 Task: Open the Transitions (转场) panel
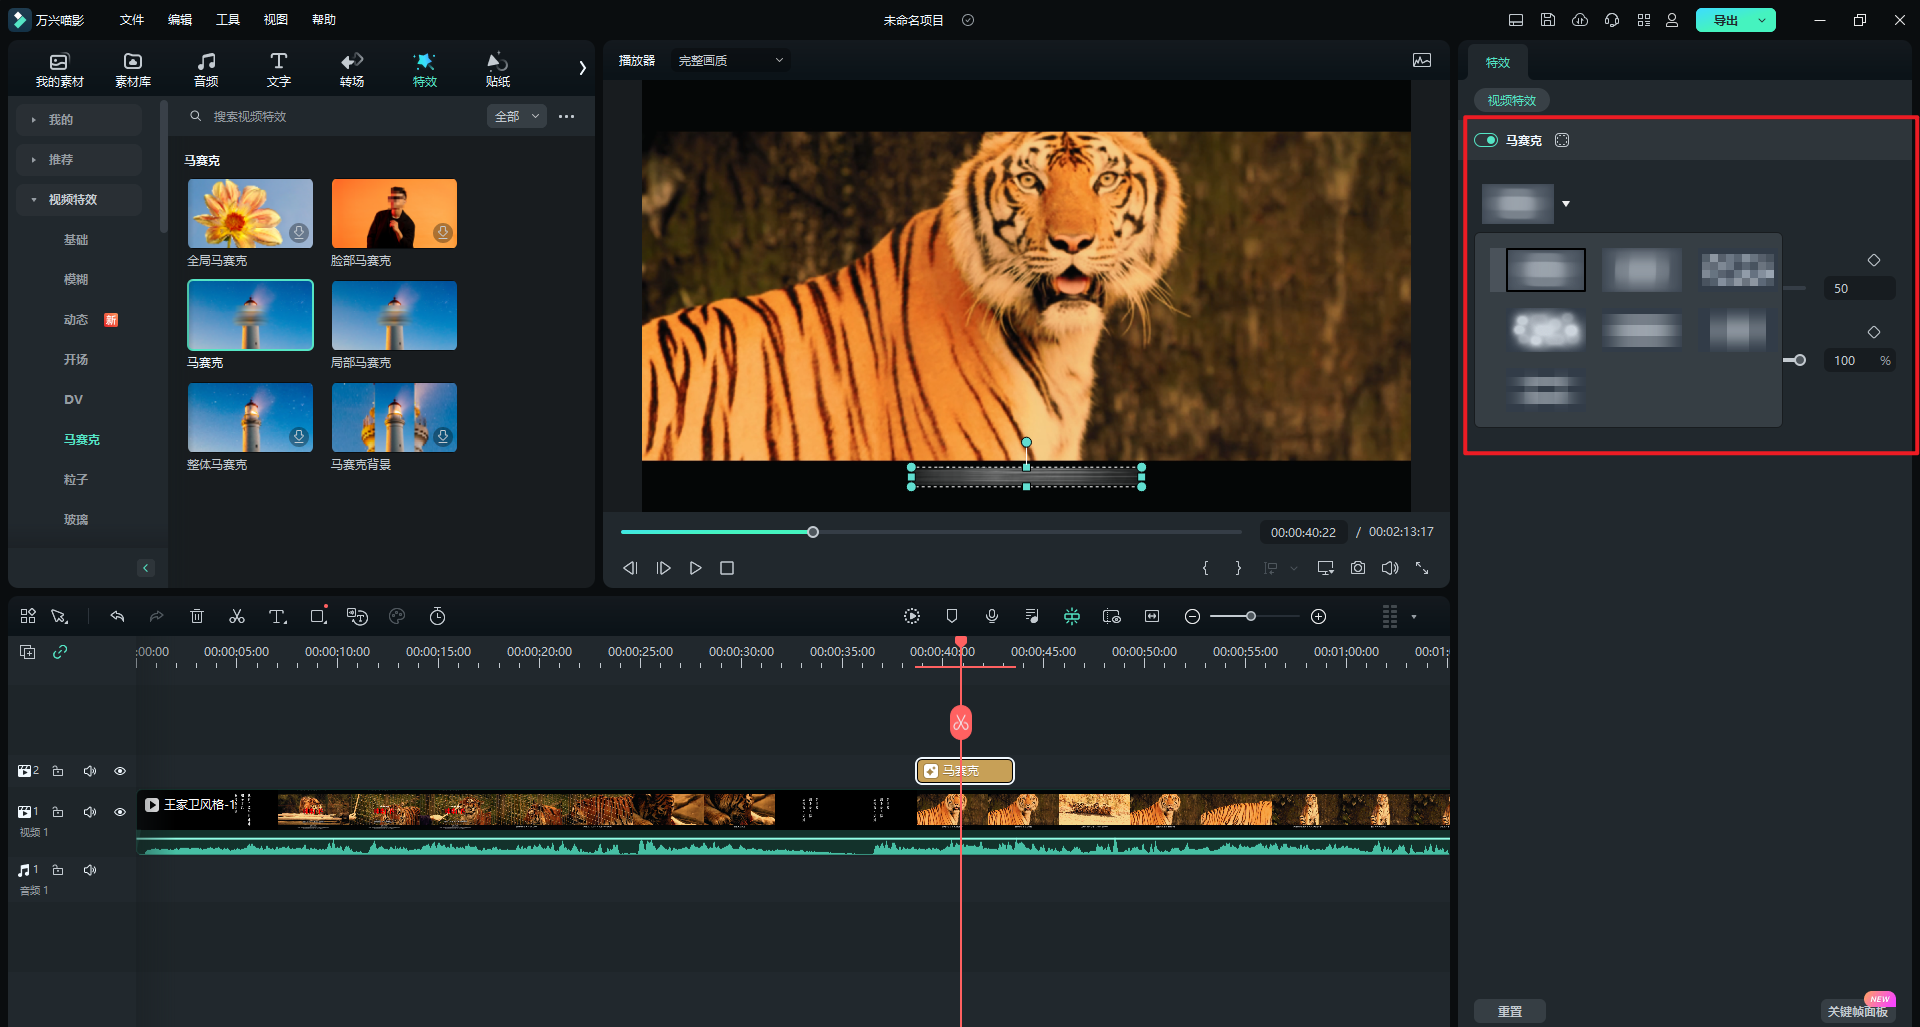[352, 69]
